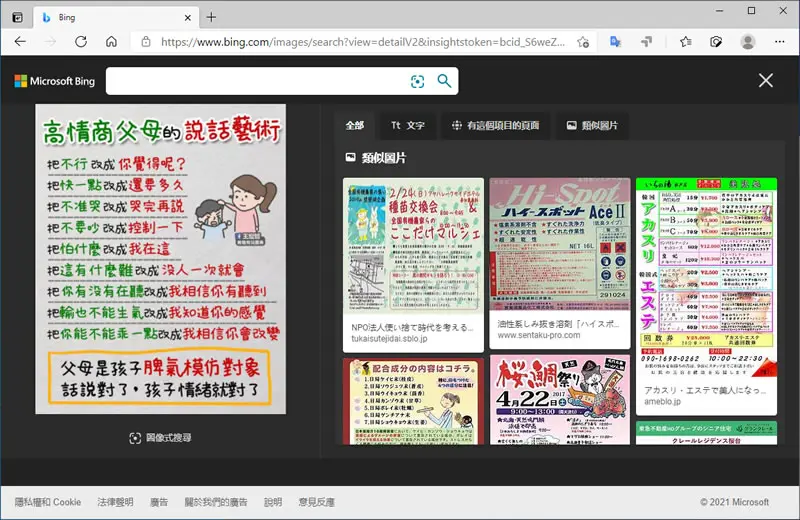This screenshot has width=800, height=520.
Task: Go to browser home page
Action: (x=111, y=41)
